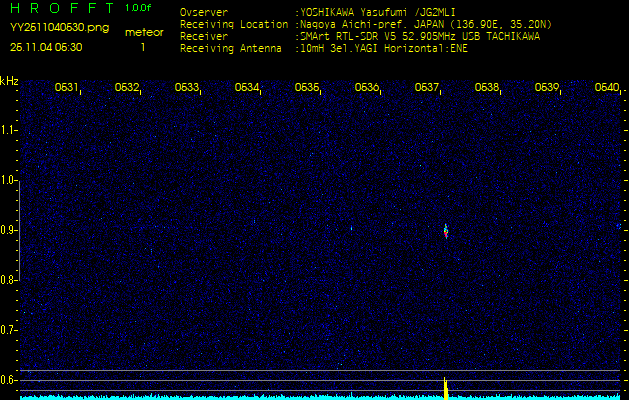Click the kHz axis unit label
Image resolution: width=629 pixels, height=400 pixels.
click(9, 81)
